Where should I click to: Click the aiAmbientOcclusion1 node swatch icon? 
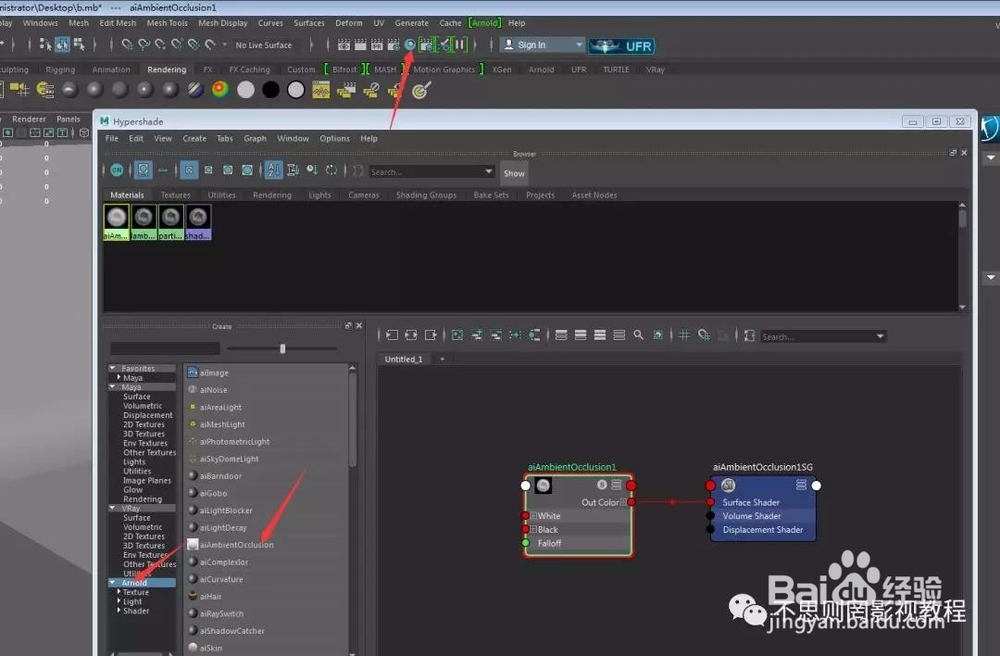543,486
